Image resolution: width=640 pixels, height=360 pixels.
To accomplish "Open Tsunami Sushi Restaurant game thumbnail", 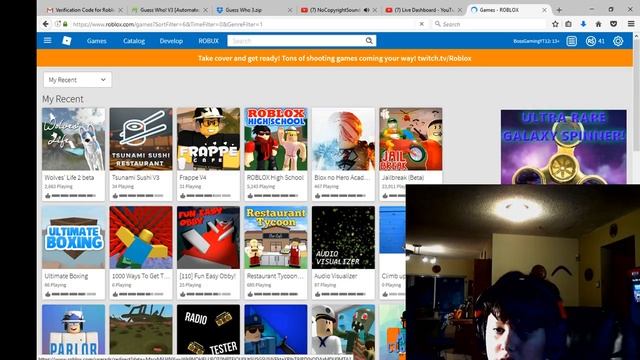I will point(141,139).
